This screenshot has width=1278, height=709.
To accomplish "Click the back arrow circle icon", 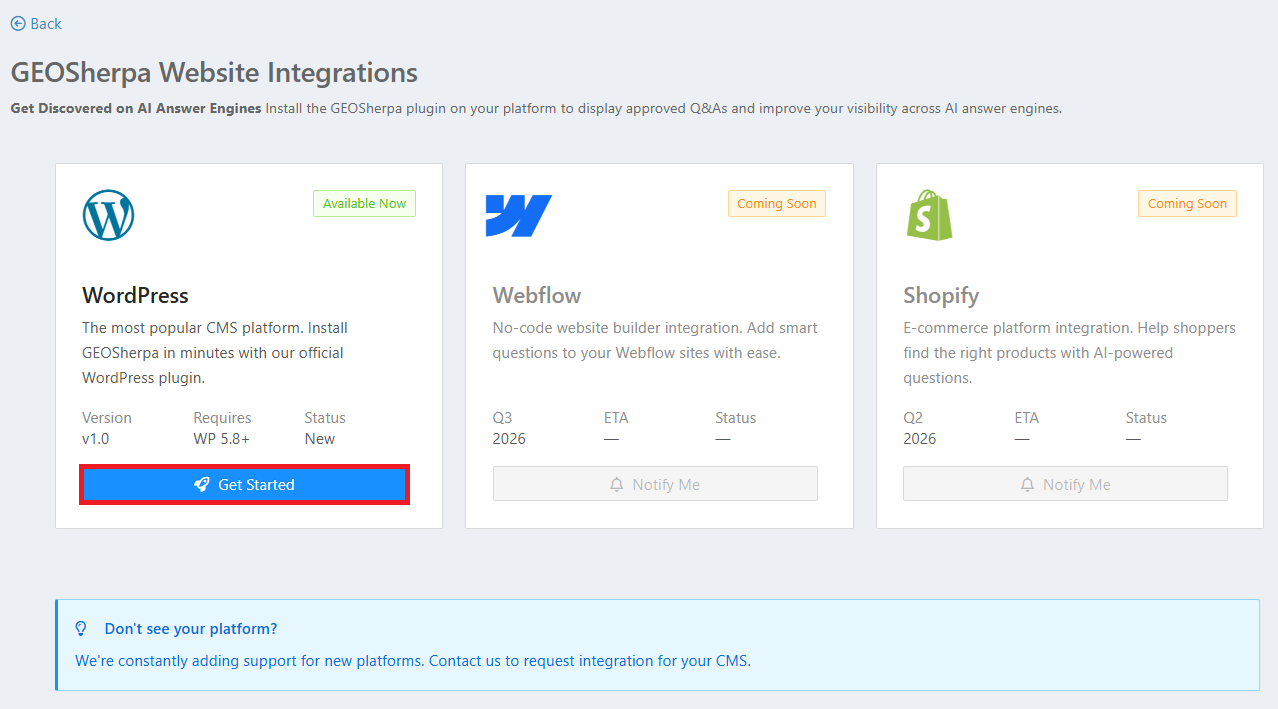I will (18, 23).
